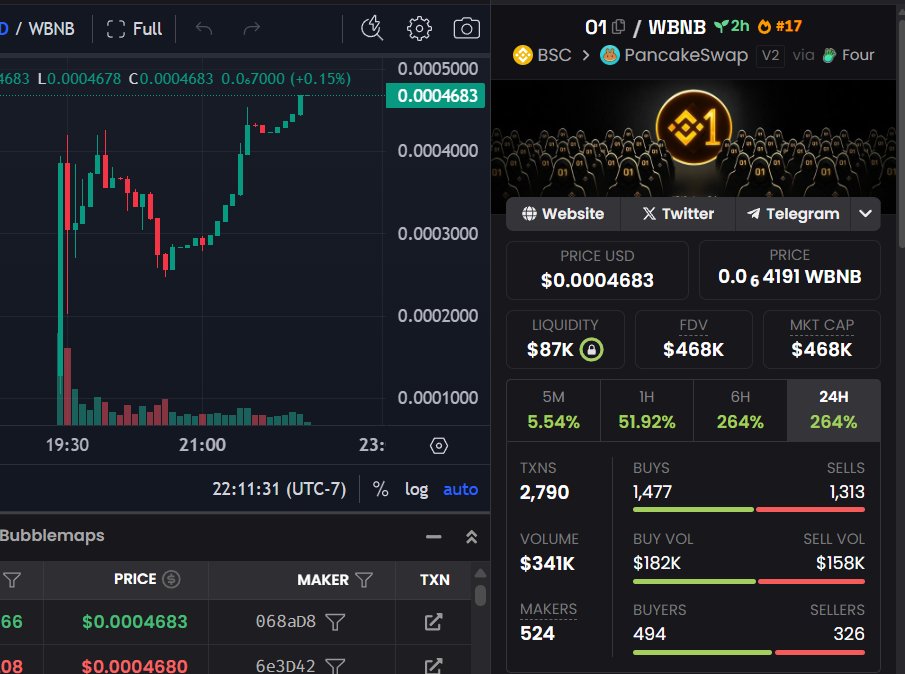This screenshot has width=905, height=674.
Task: Copy the 01 token address icon
Action: tap(618, 27)
